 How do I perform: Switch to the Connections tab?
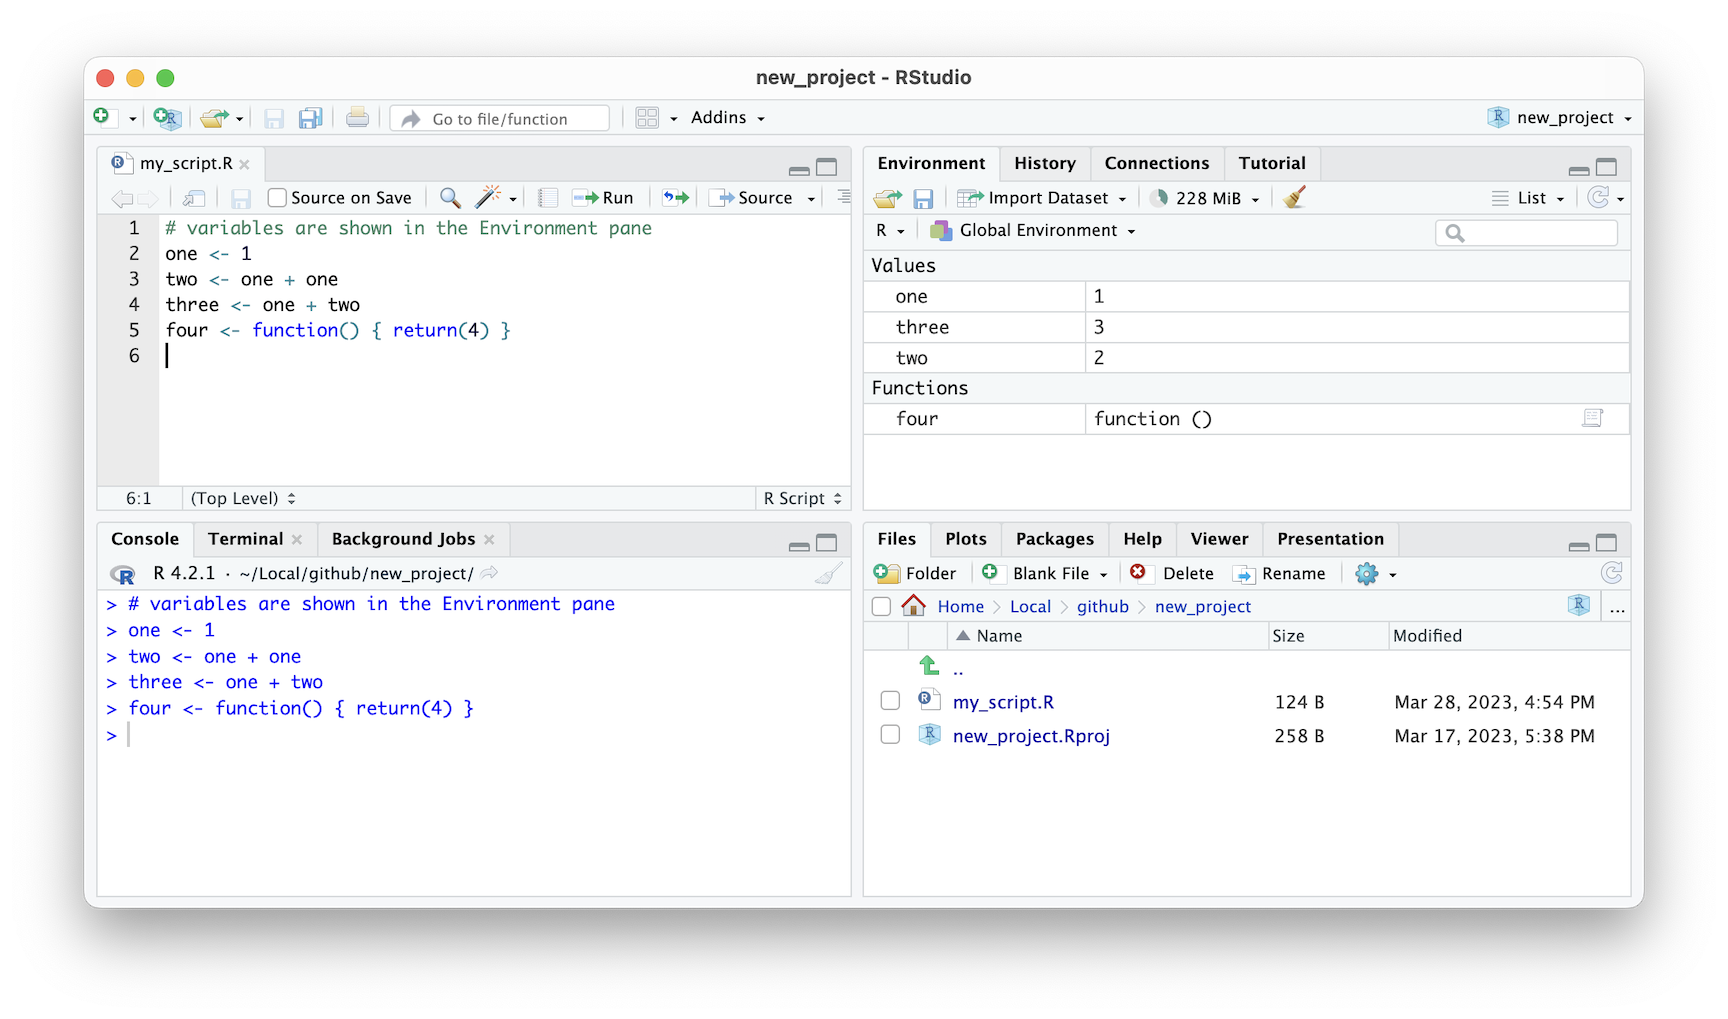point(1157,163)
